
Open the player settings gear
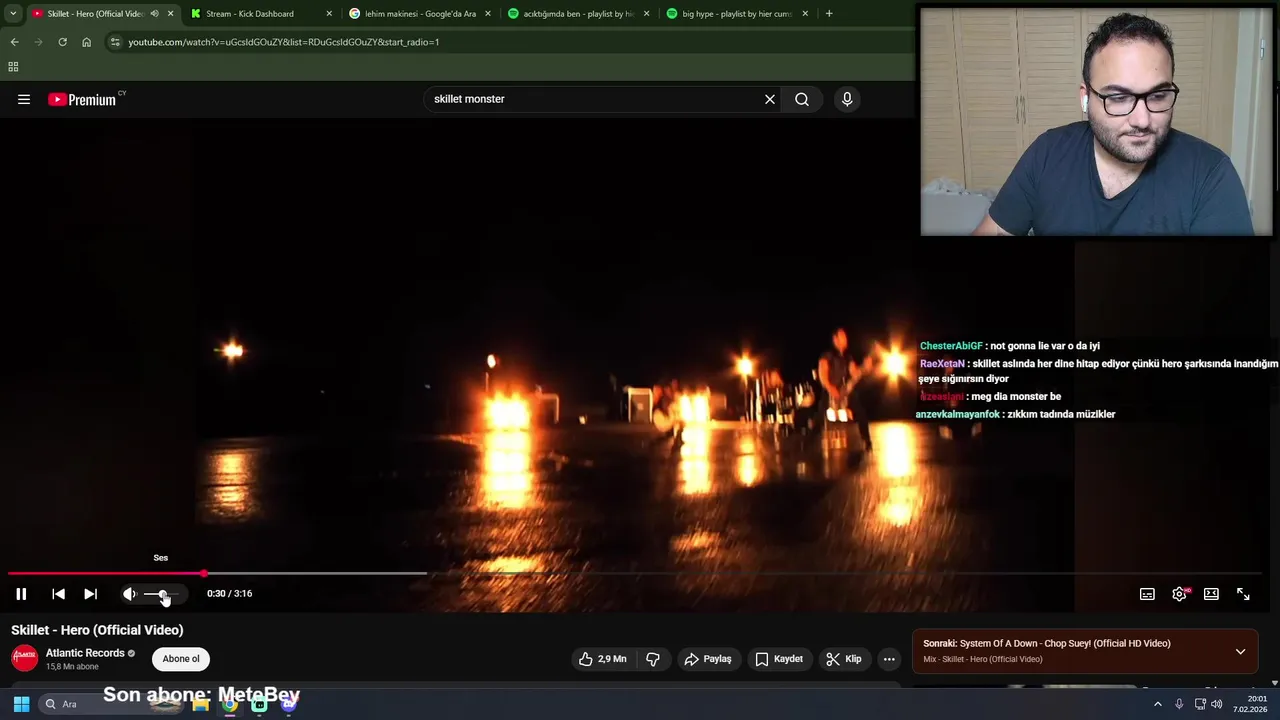(x=1179, y=594)
